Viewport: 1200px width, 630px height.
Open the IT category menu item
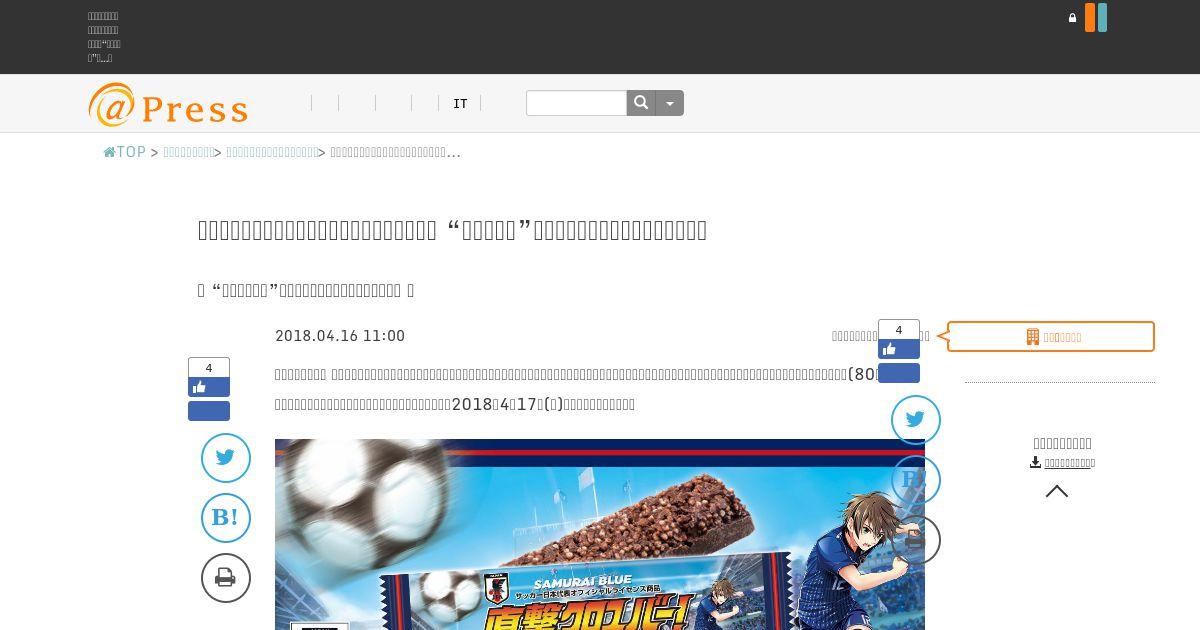(460, 104)
